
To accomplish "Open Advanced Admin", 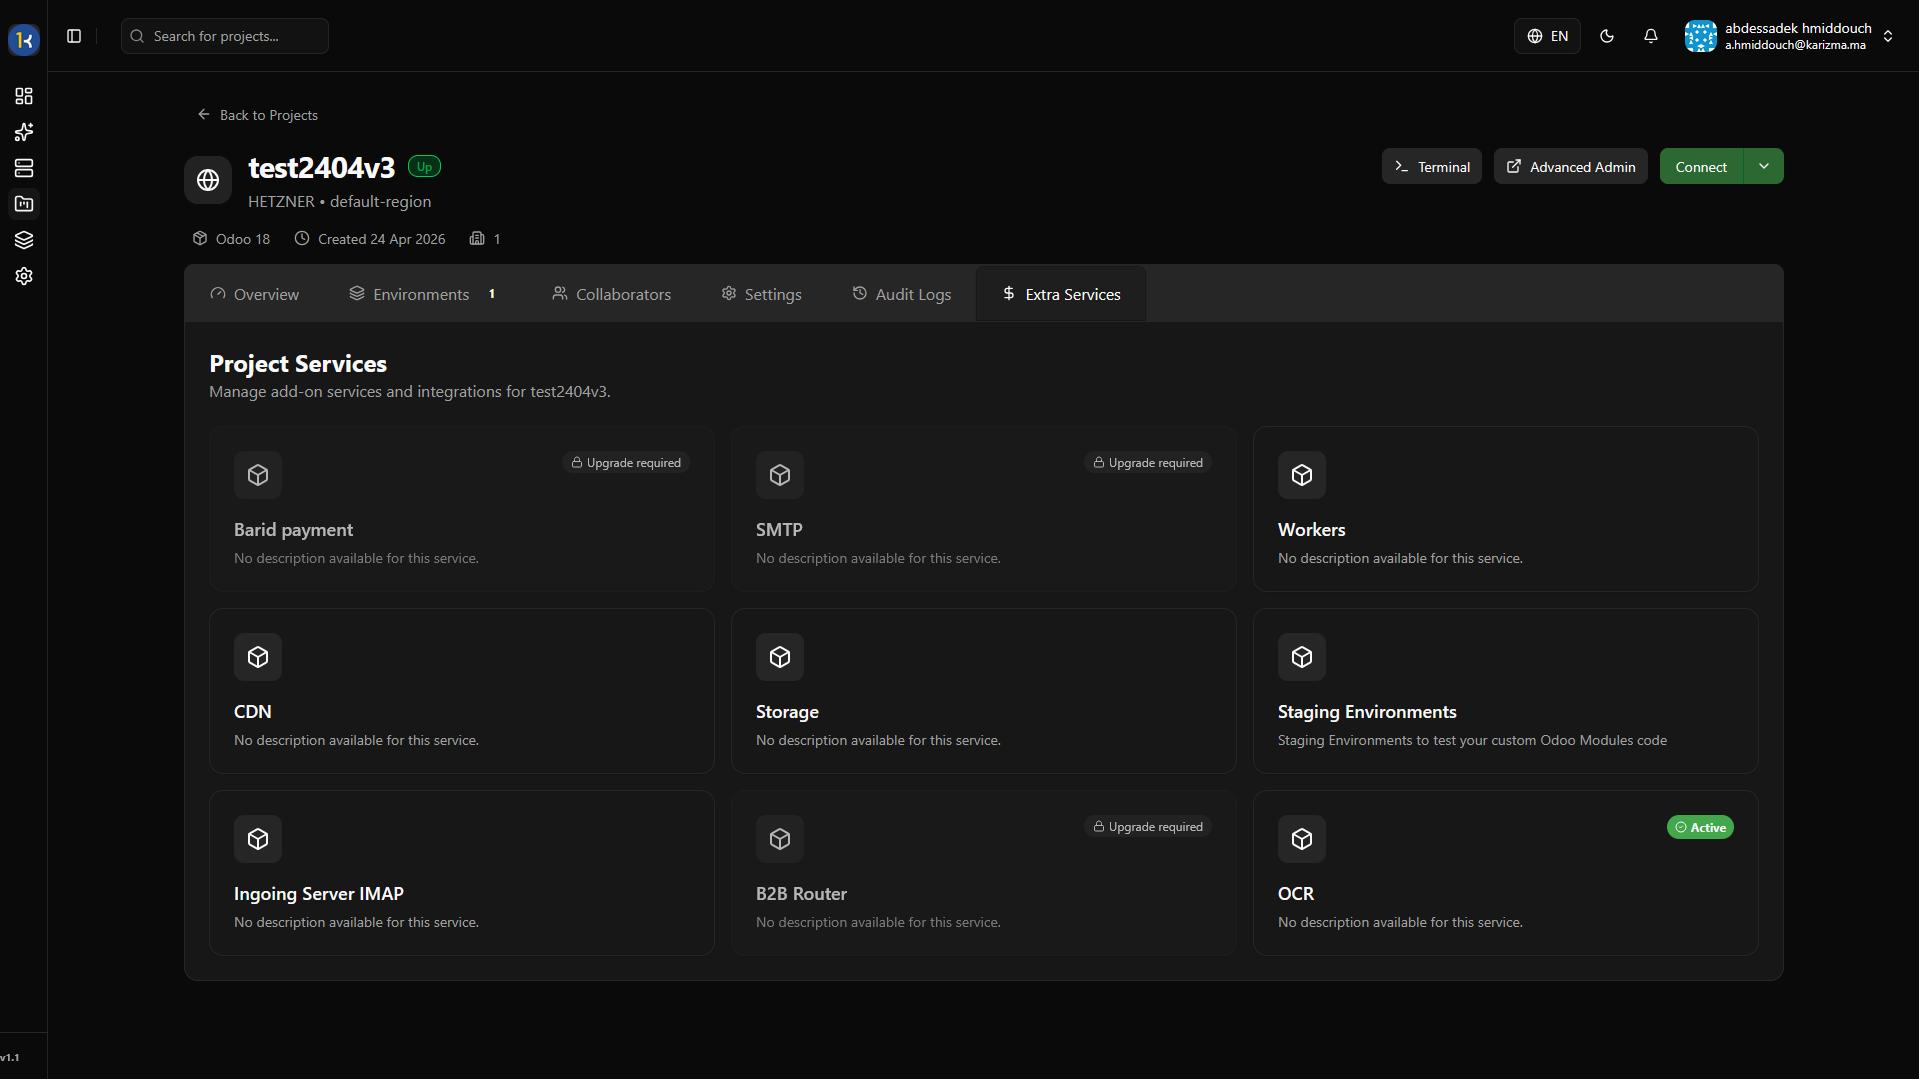I will (x=1570, y=167).
